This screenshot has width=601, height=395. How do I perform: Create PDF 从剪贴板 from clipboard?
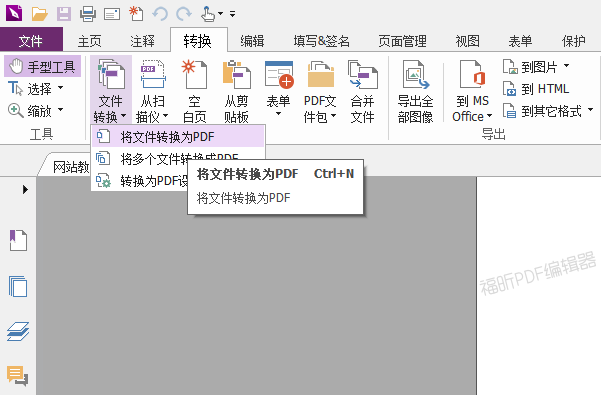[x=236, y=91]
